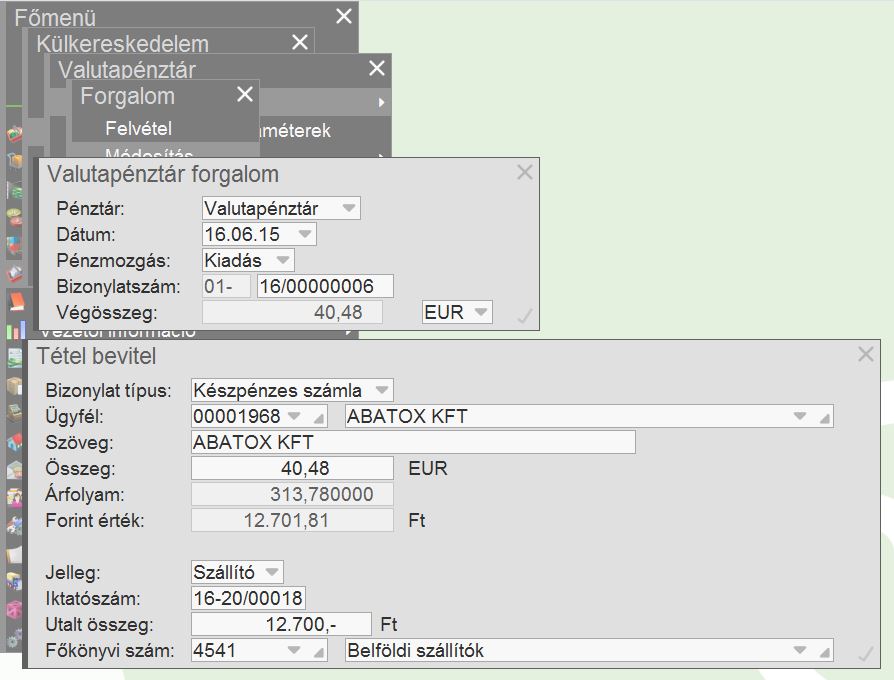The height and width of the screenshot is (680, 894).
Task: Click the Főkönyvi szám label
Action: click(109, 650)
